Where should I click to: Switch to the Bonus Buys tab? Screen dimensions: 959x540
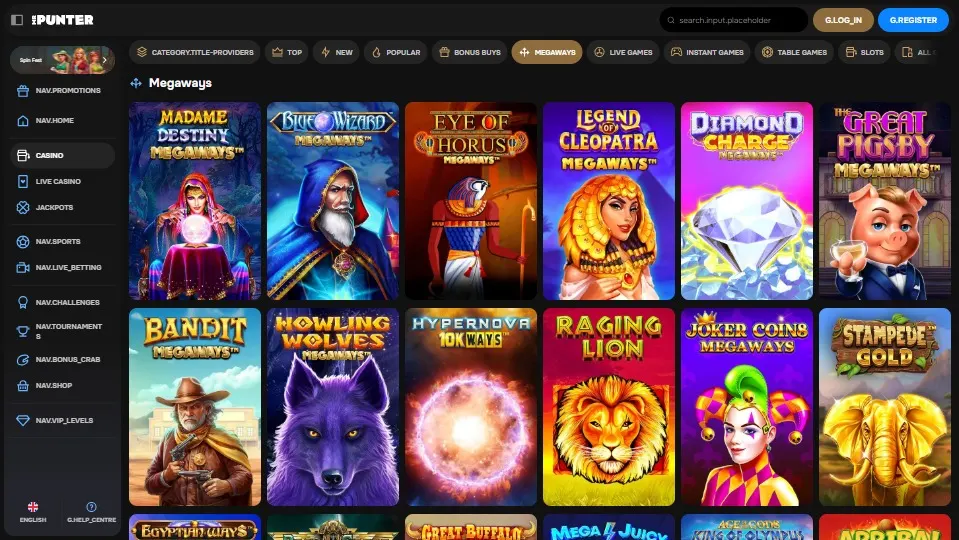[x=470, y=53]
